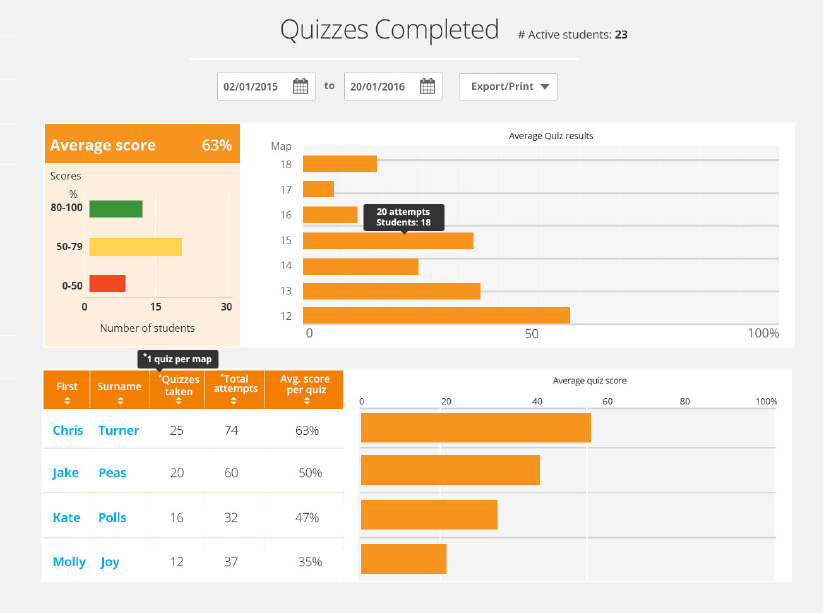Open the start date calendar icon
This screenshot has height=613, width=823.
click(x=300, y=87)
